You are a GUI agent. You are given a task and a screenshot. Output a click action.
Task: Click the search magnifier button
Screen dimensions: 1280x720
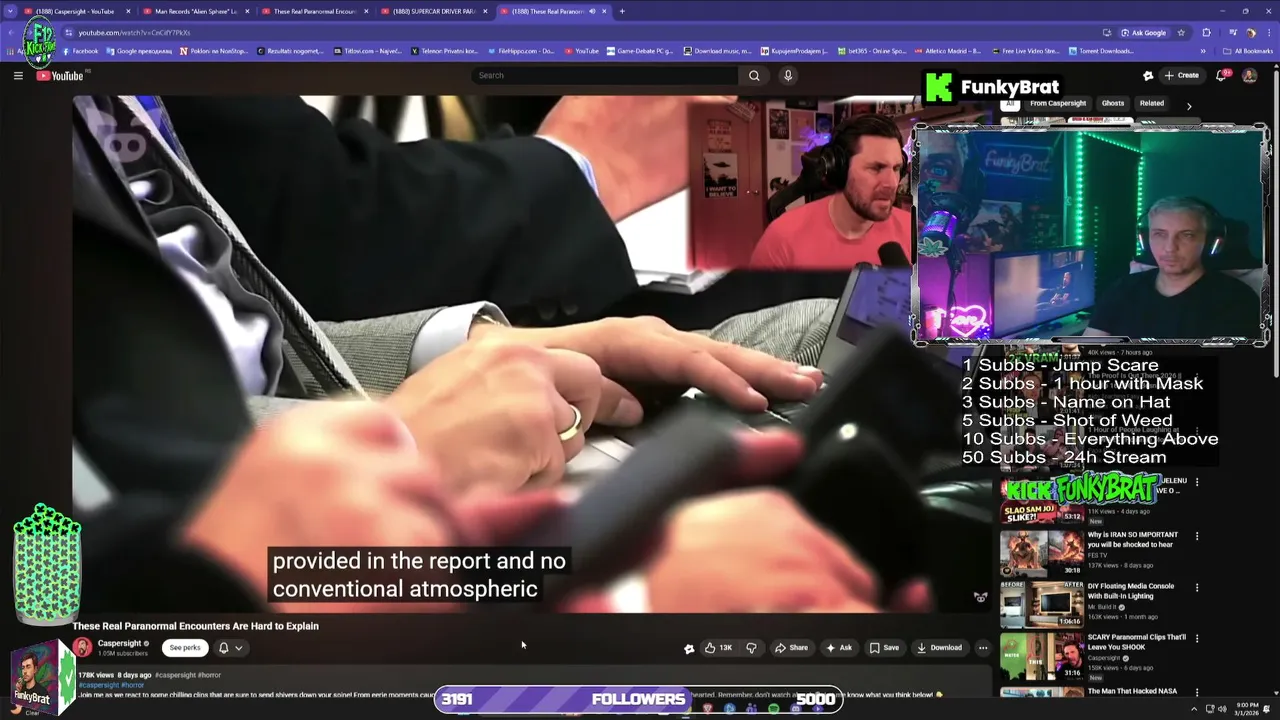coord(754,75)
